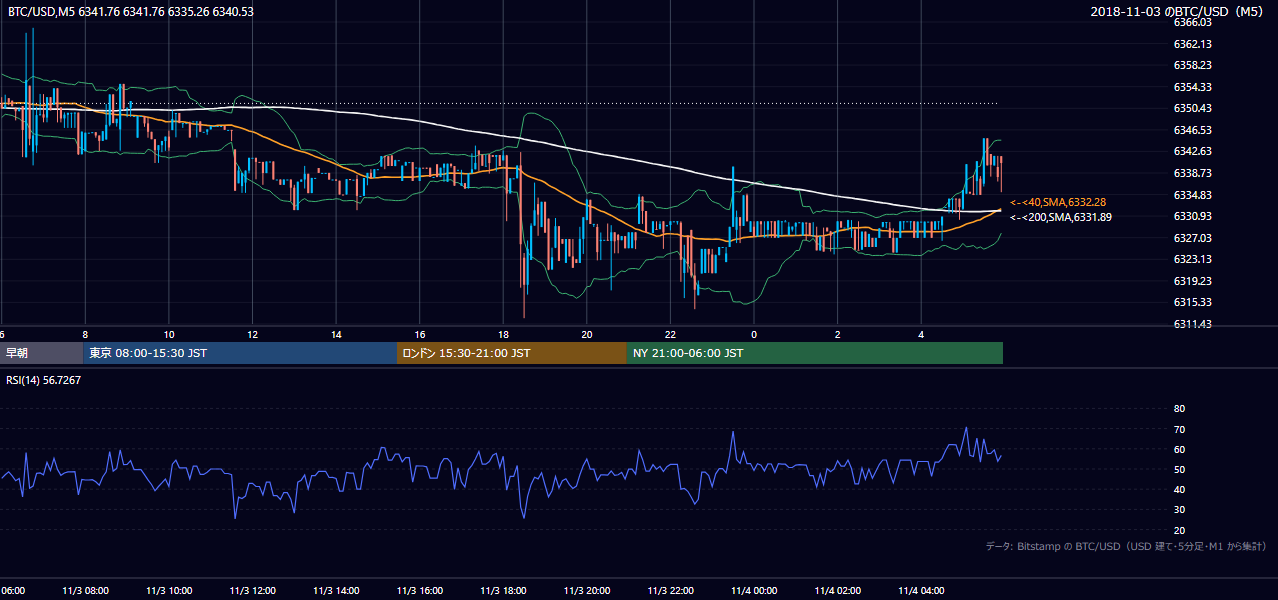Screen dimensions: 1278x600
Task: Click RSI axis level 80
Action: click(x=1179, y=409)
